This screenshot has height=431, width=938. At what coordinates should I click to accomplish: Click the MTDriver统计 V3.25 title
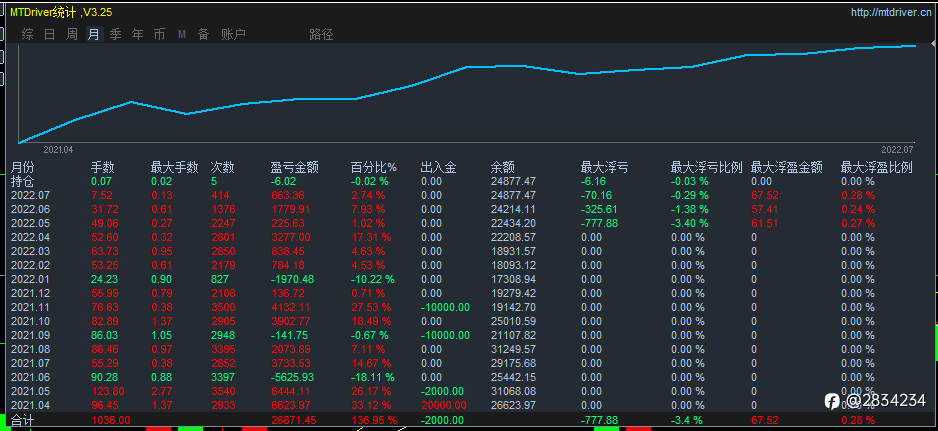coord(60,12)
